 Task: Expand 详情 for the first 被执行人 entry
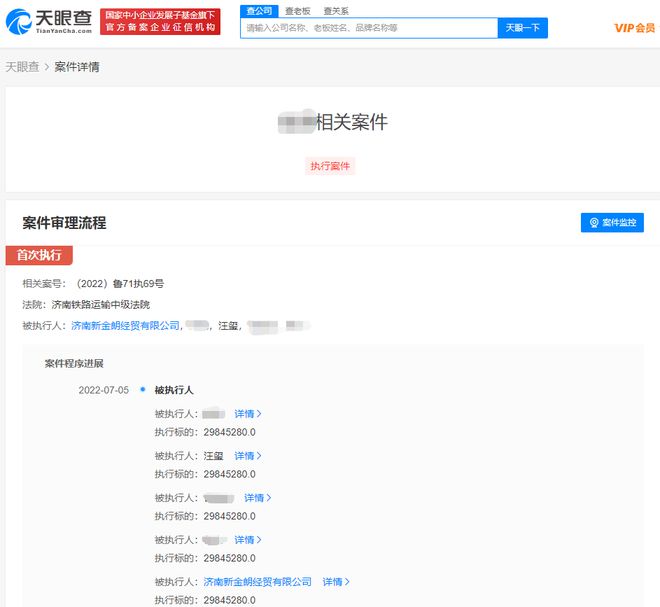pyautogui.click(x=248, y=414)
